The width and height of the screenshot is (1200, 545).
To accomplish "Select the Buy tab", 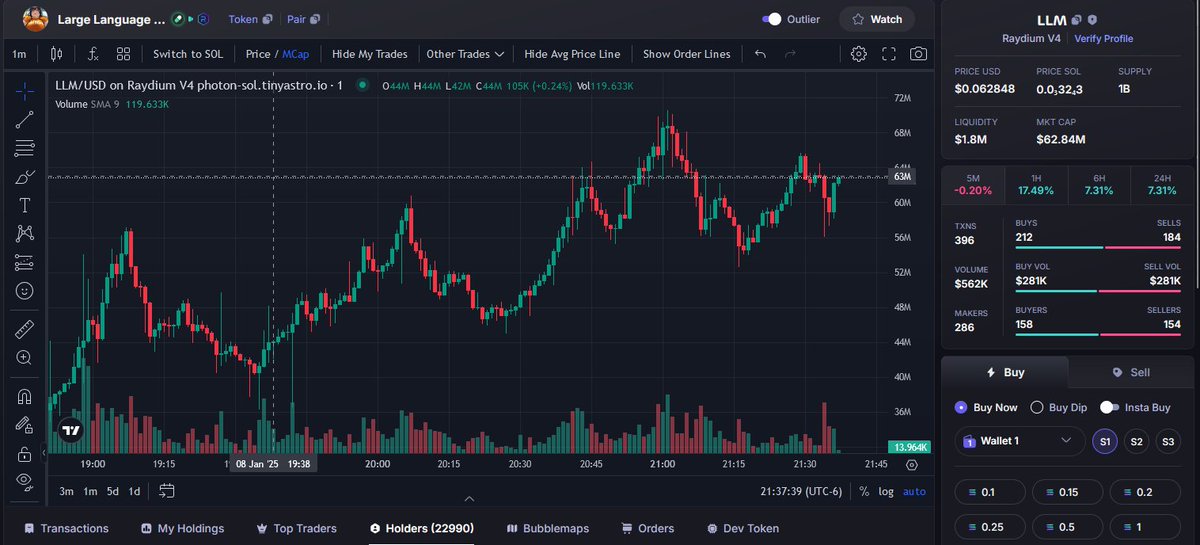I will pos(1005,372).
